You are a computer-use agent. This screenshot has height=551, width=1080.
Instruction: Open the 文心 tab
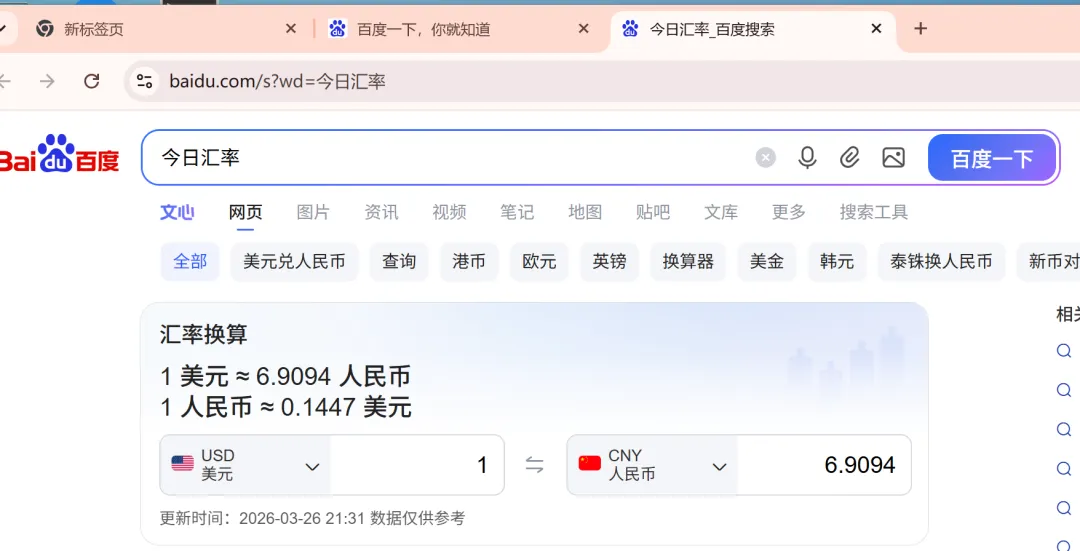[177, 212]
